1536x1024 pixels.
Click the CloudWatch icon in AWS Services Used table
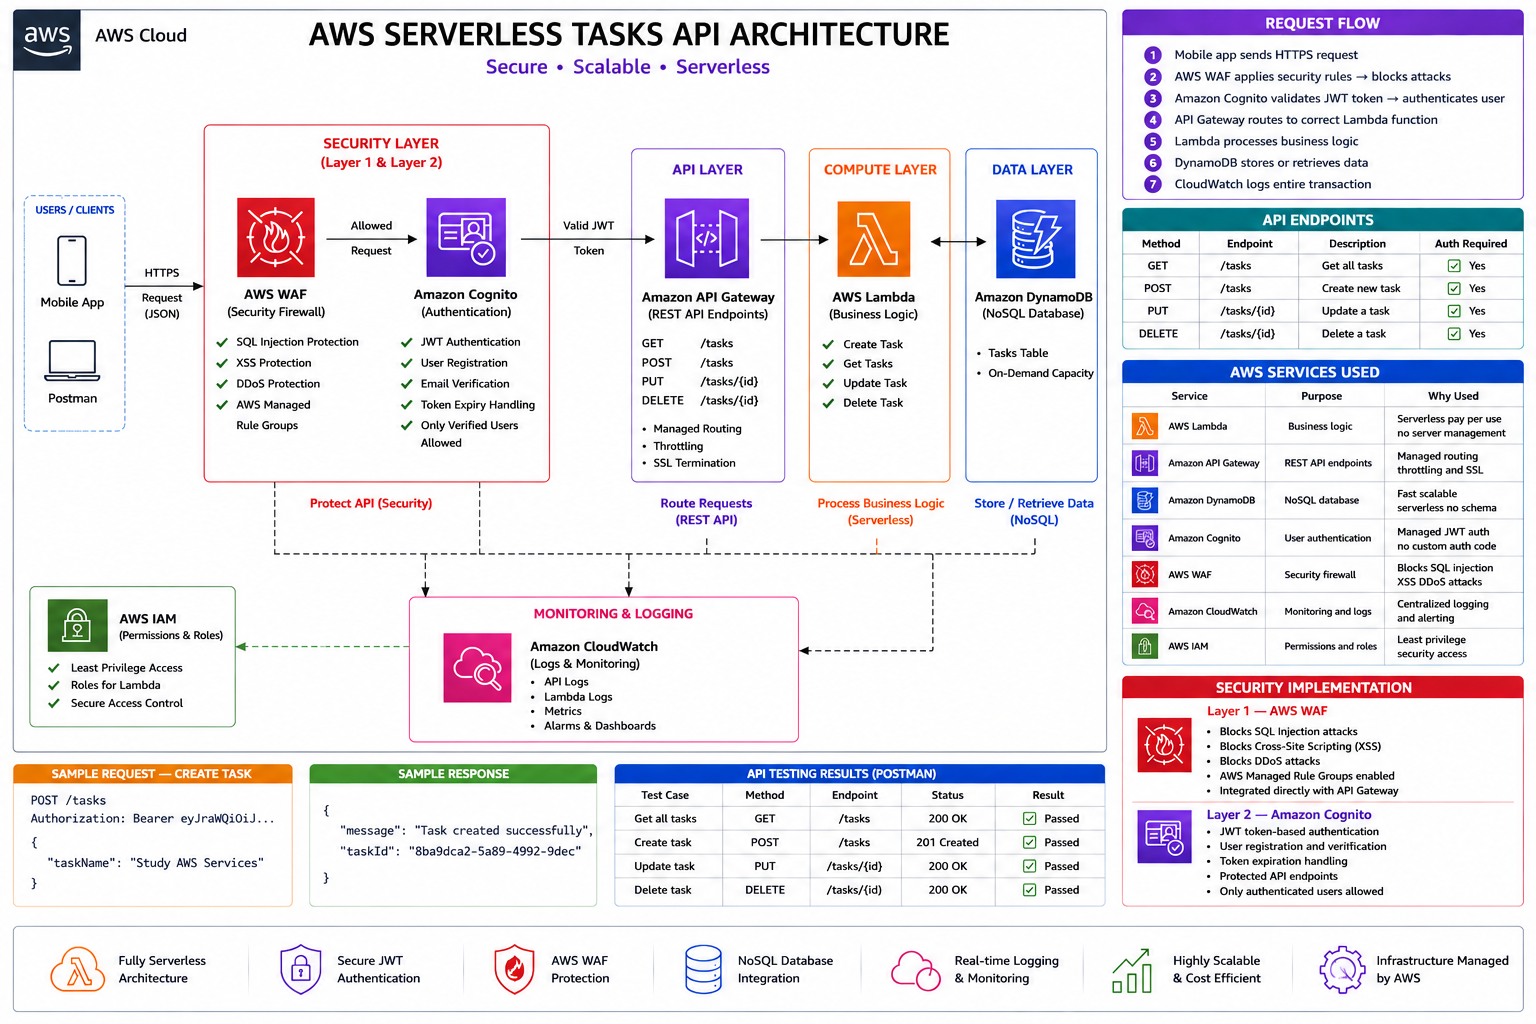(1145, 611)
